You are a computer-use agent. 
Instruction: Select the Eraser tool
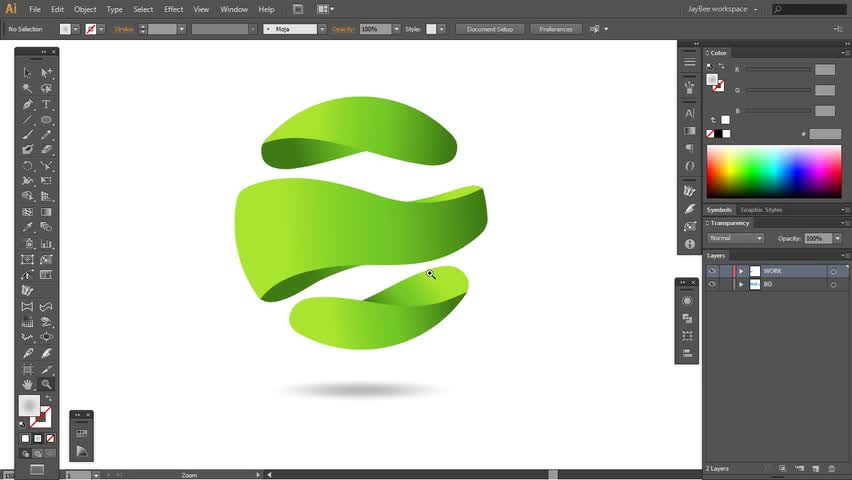46,149
